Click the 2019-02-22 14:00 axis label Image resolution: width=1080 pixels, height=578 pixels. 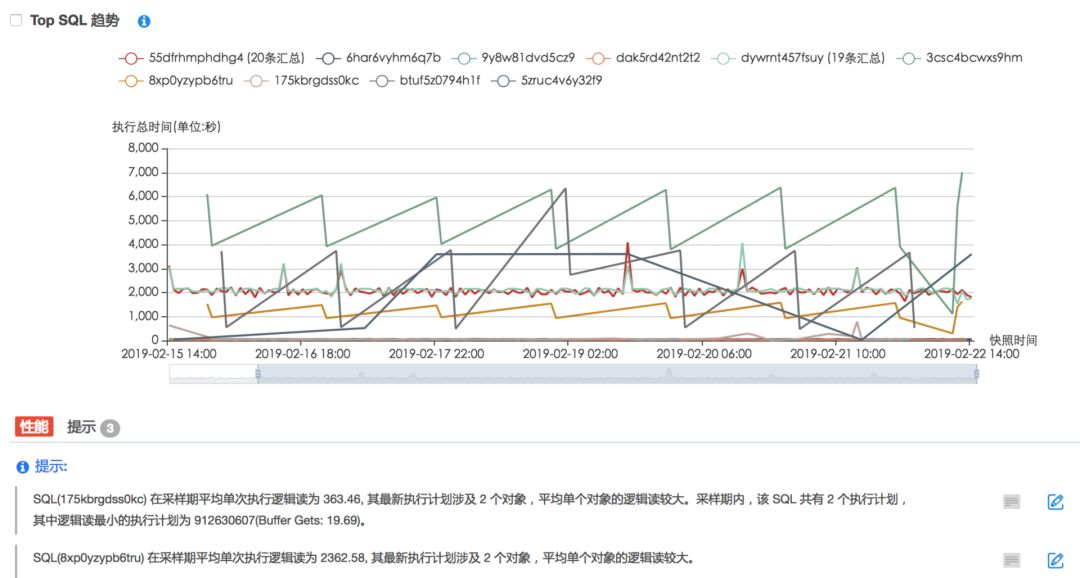coord(971,354)
